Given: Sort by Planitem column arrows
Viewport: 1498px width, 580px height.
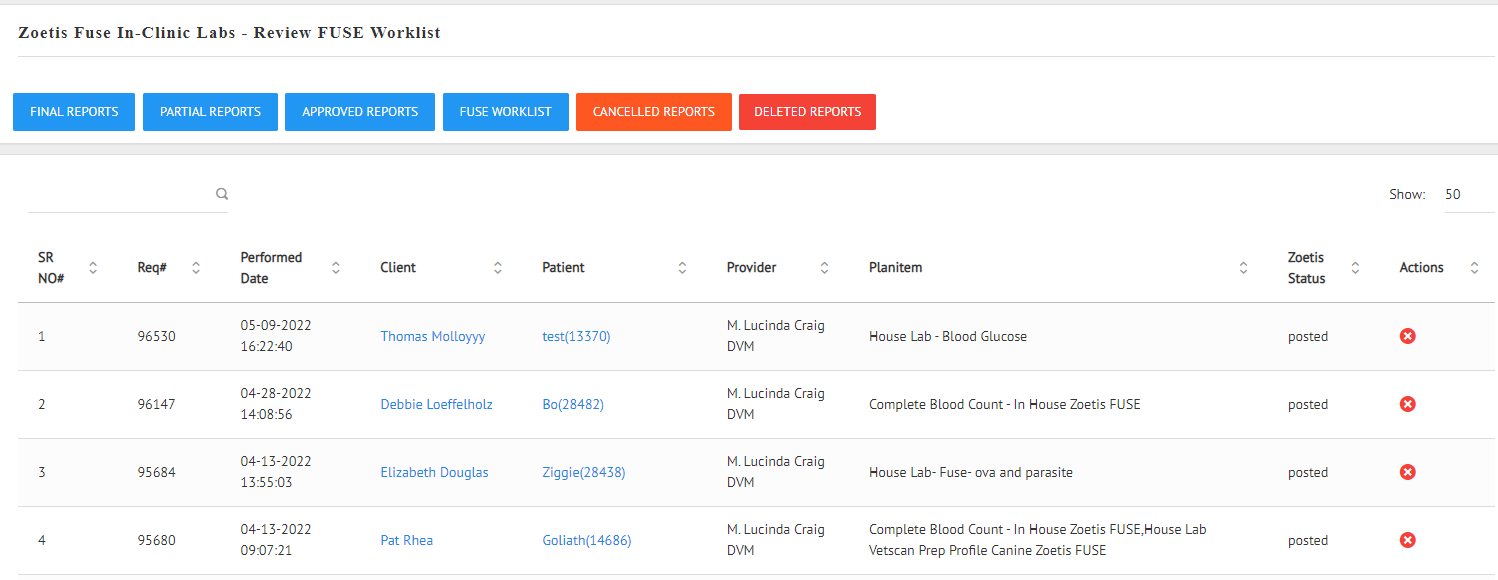Looking at the screenshot, I should point(1243,268).
